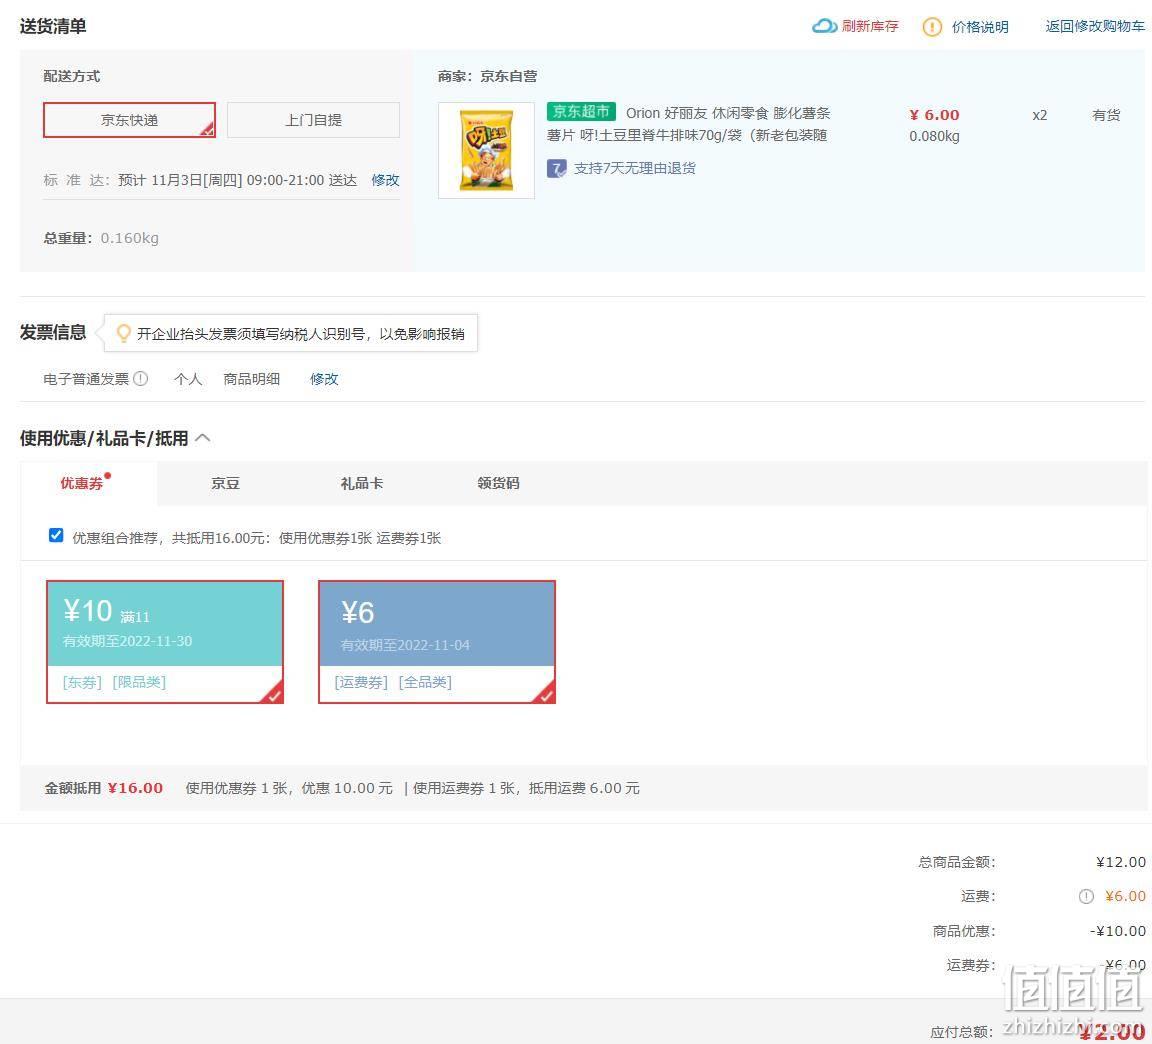
Task: Click the lightbulb icon in invoice tip
Action: click(x=123, y=334)
